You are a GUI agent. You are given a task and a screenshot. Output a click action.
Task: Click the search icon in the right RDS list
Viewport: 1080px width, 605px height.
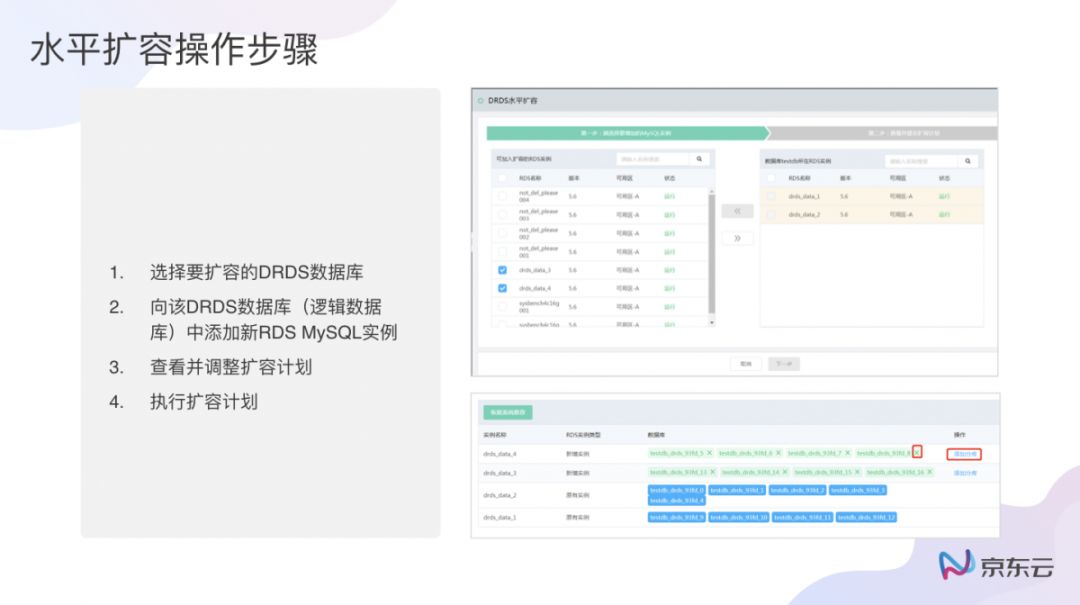point(968,161)
